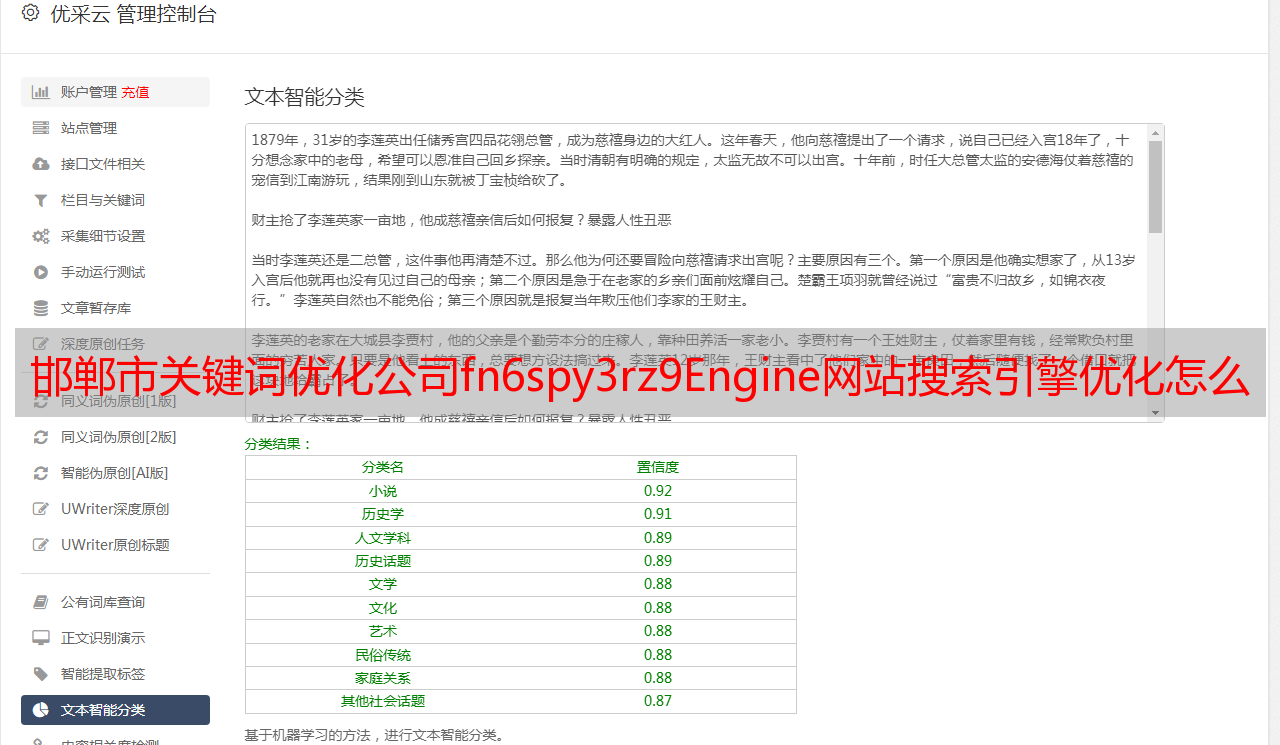Screen dimensions: 1280x745
Task: Click the filter icon next to 栏目与关键词
Action: 41,200
